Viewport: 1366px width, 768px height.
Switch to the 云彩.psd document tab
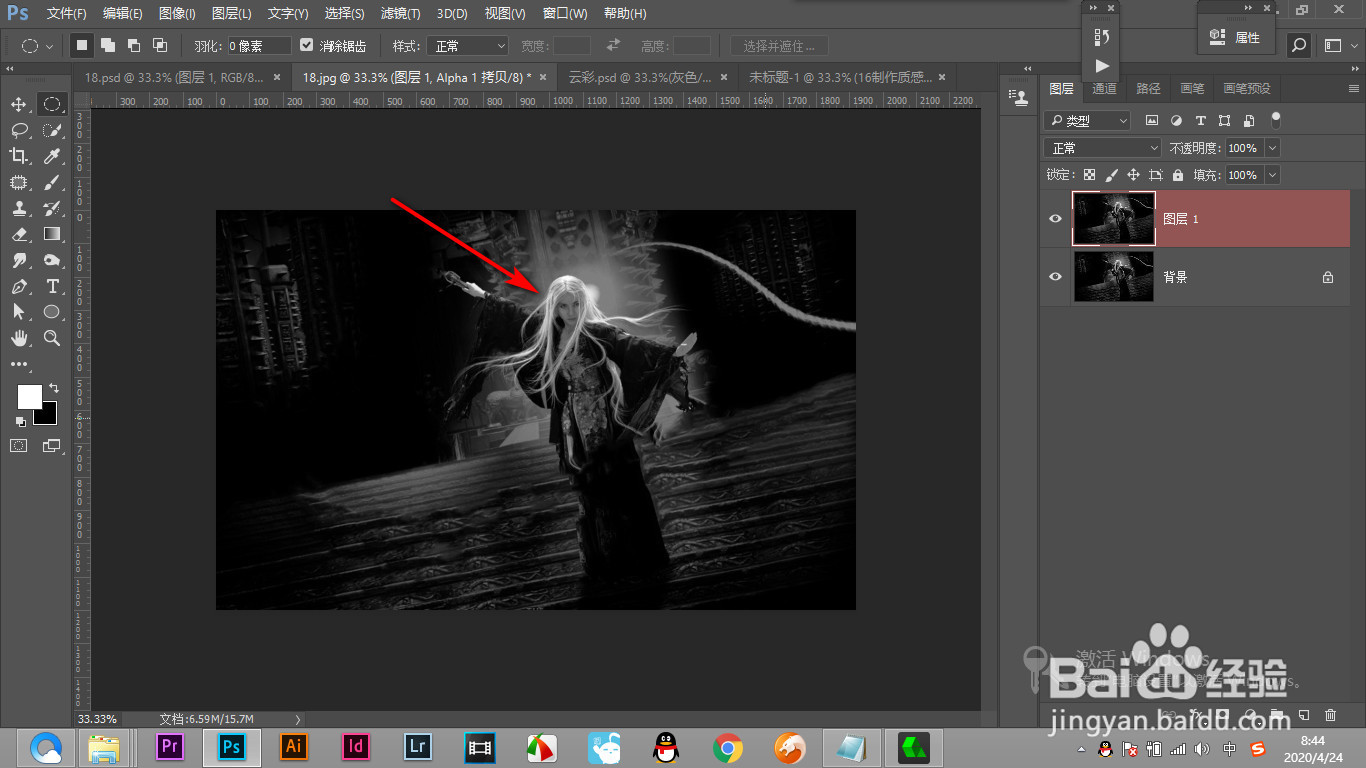point(648,77)
